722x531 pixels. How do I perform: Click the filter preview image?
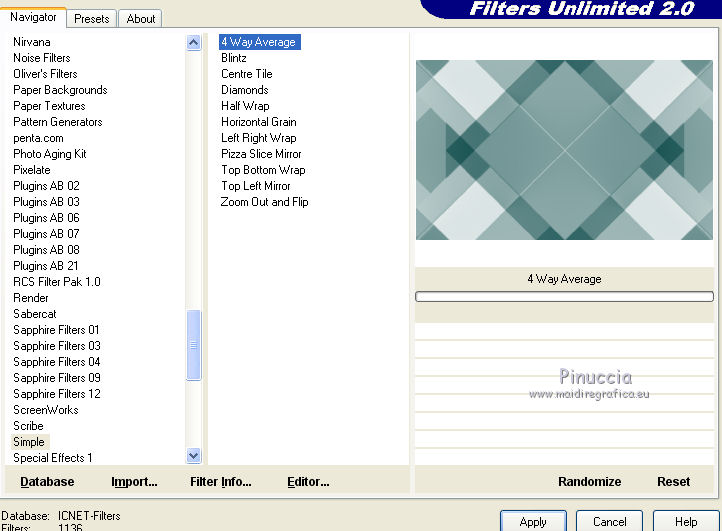pos(564,150)
